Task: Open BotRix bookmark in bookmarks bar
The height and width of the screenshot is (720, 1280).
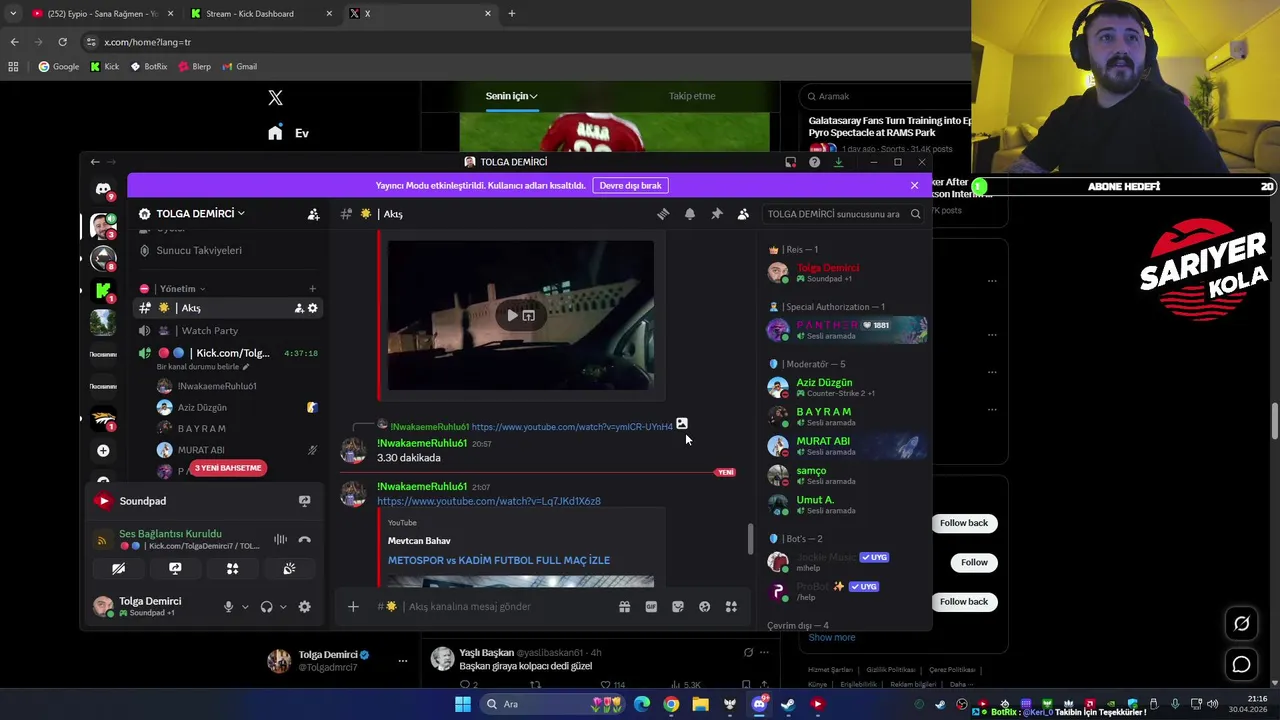Action: tap(149, 67)
